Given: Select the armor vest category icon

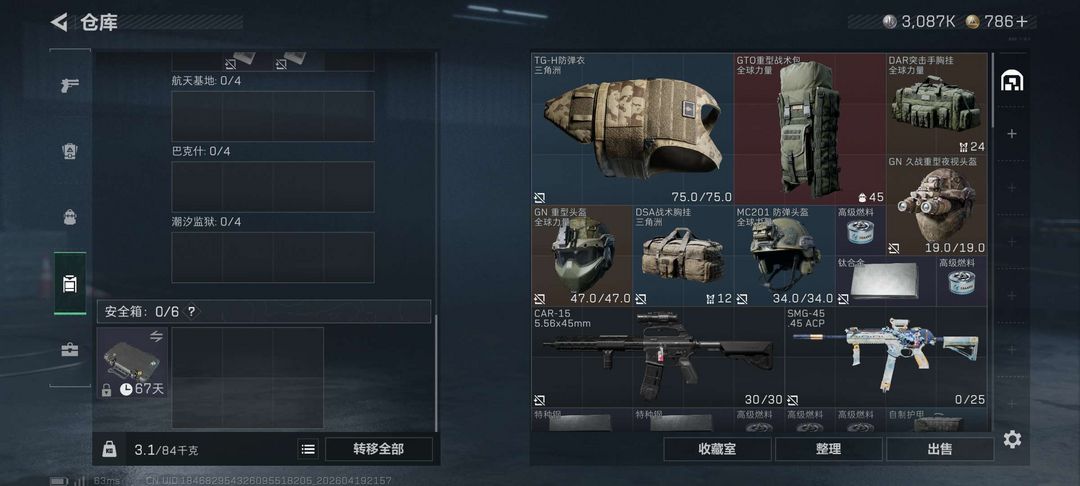Looking at the screenshot, I should [70, 151].
